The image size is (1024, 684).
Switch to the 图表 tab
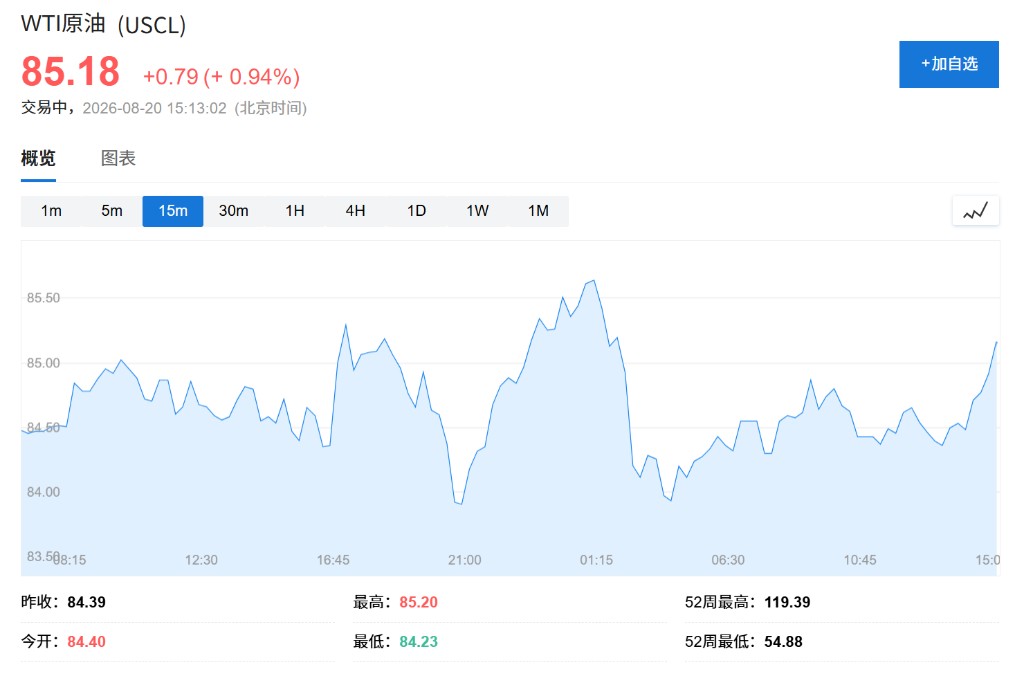pyautogui.click(x=118, y=158)
